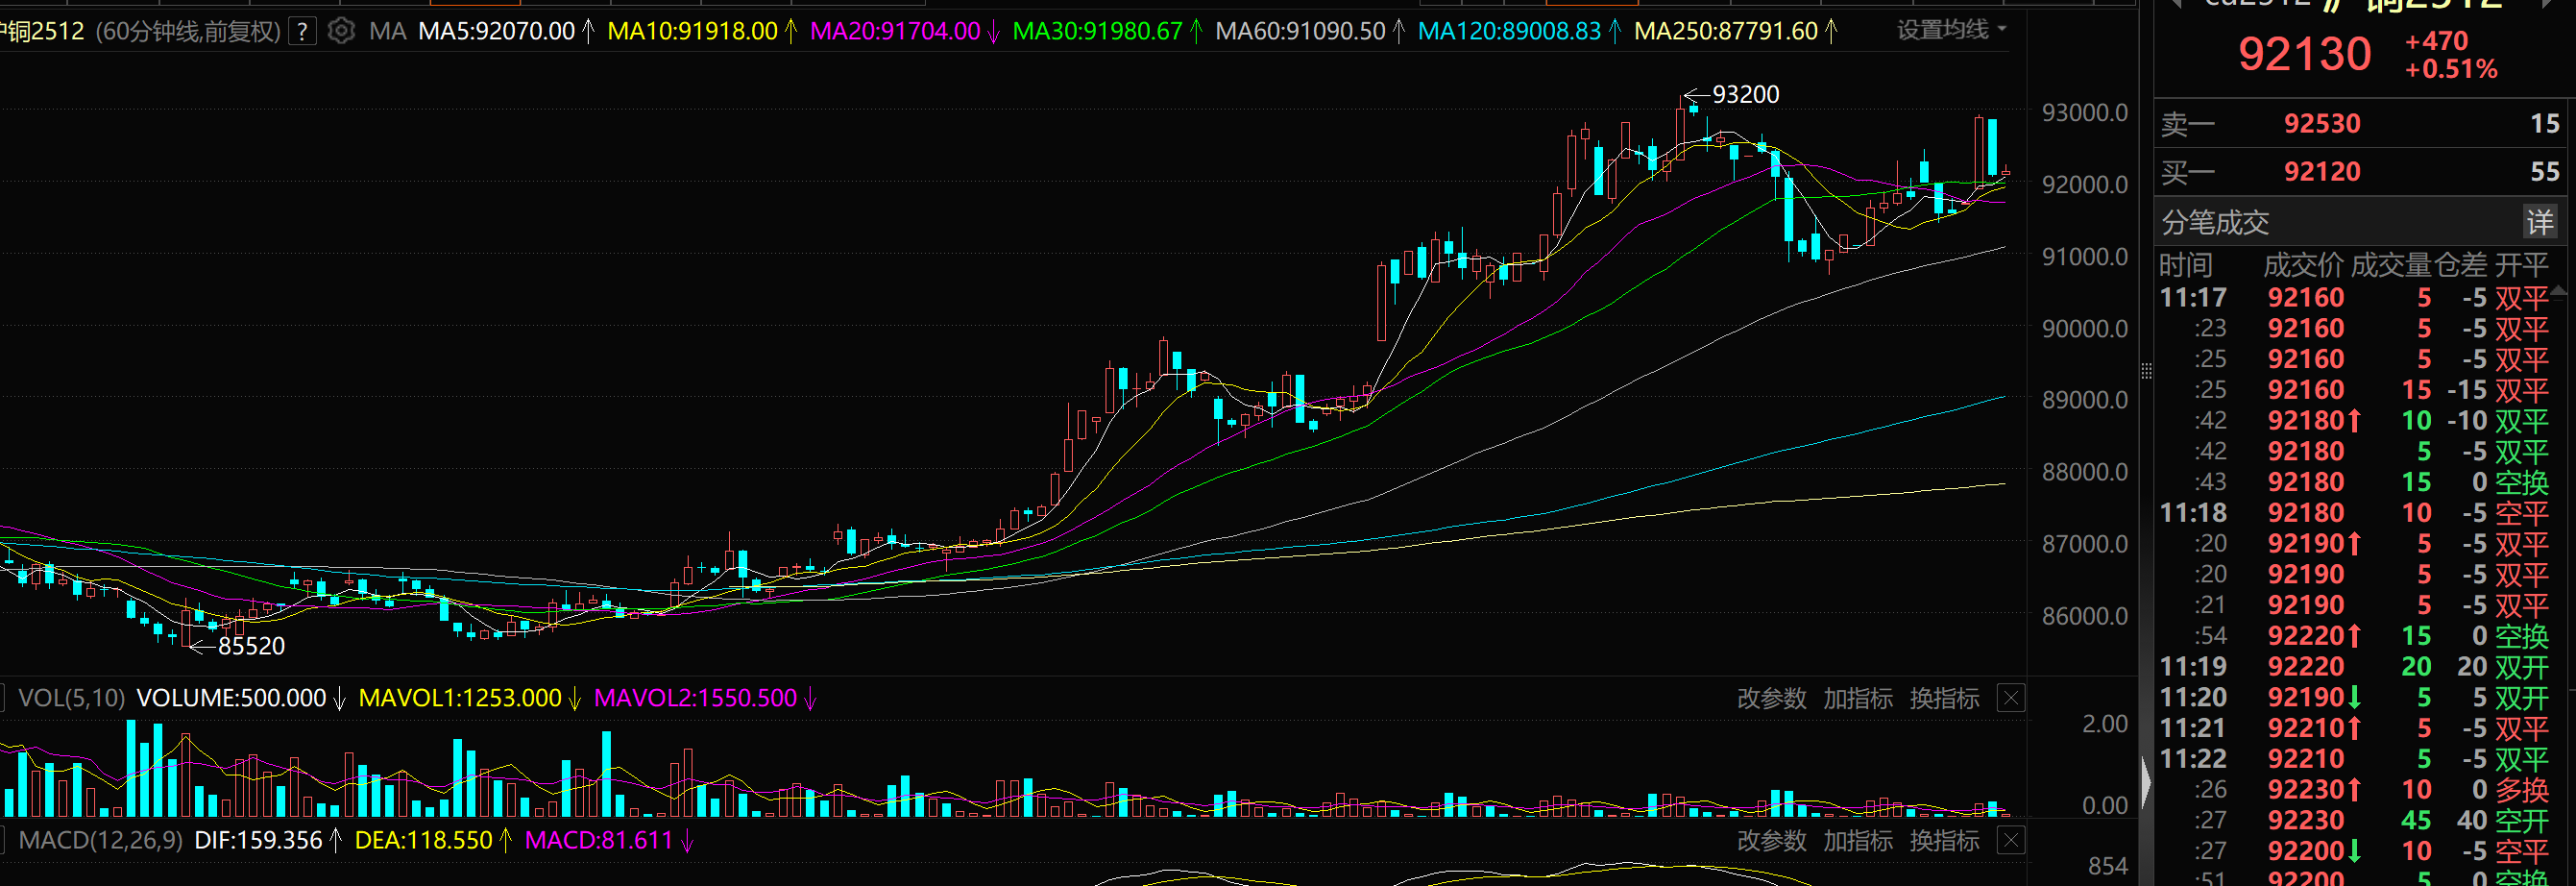Select the MA5:92070.00 value
2576x886 pixels.
(x=496, y=32)
